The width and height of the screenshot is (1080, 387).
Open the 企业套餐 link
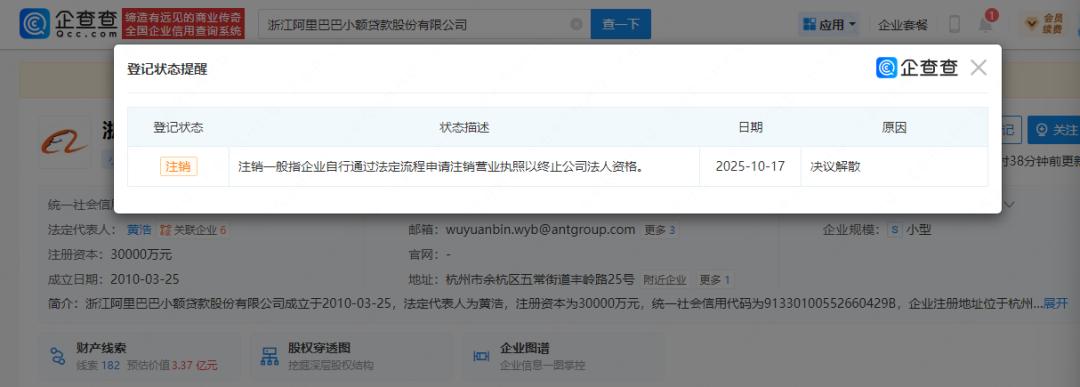coord(902,25)
